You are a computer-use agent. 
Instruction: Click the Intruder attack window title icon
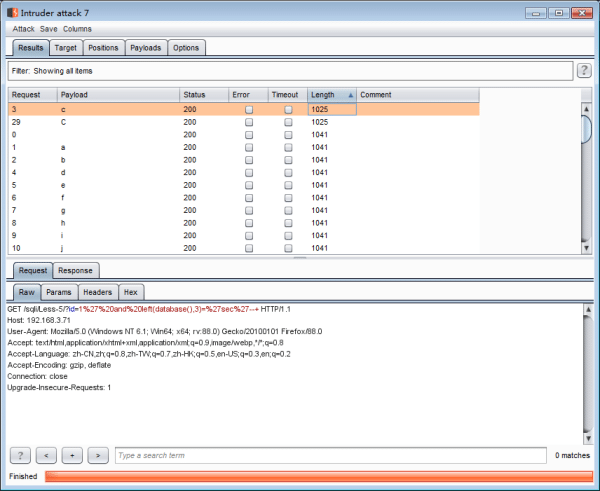(12, 11)
